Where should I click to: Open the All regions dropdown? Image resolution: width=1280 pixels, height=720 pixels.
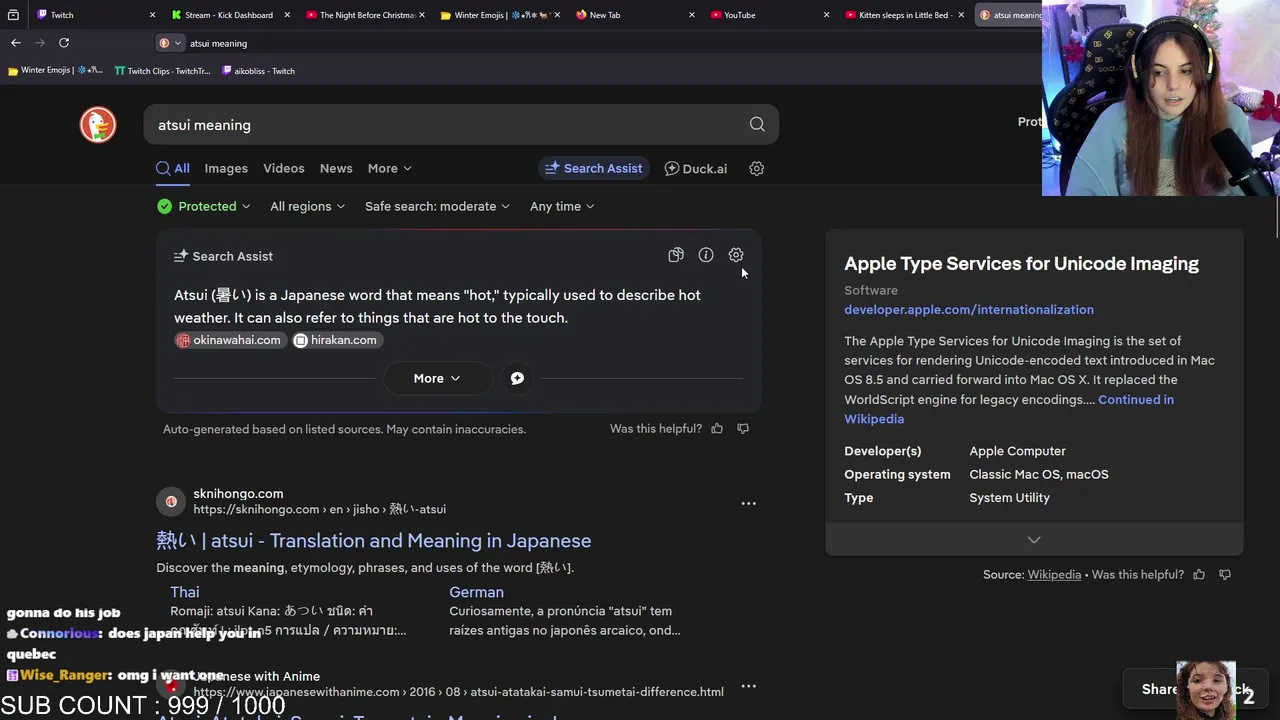(x=307, y=206)
